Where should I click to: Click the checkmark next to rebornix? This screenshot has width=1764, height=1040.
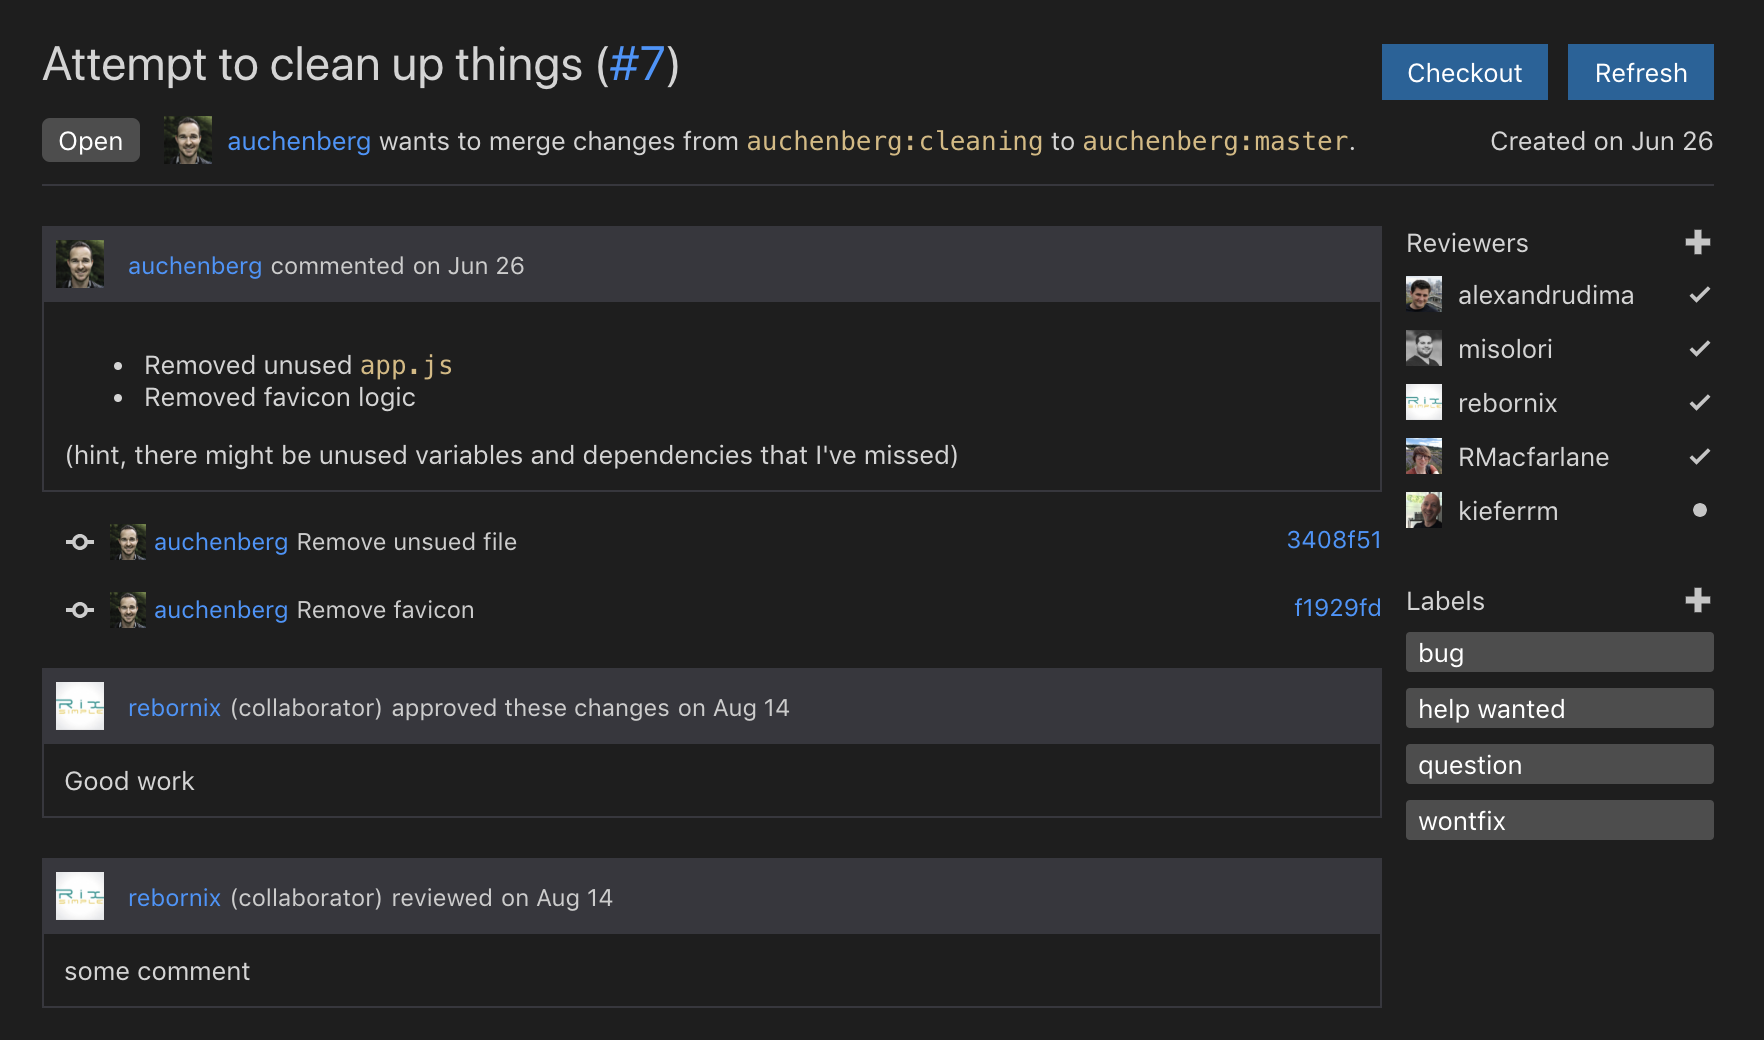point(1698,402)
